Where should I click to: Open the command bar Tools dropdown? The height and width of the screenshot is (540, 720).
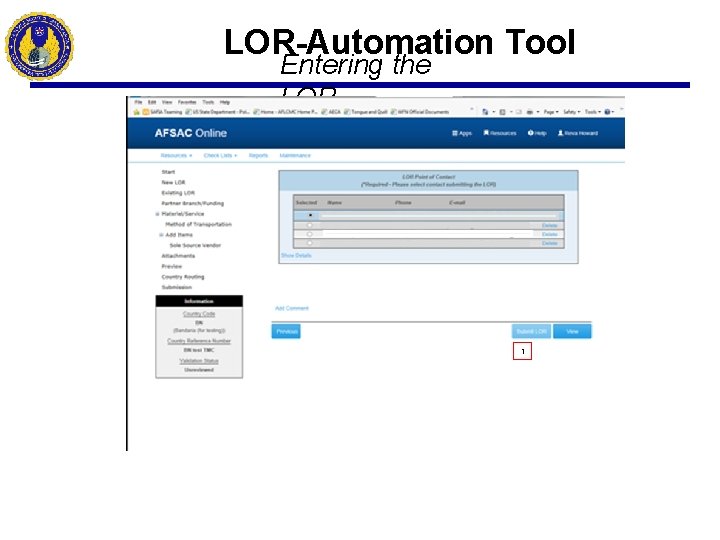tap(593, 112)
